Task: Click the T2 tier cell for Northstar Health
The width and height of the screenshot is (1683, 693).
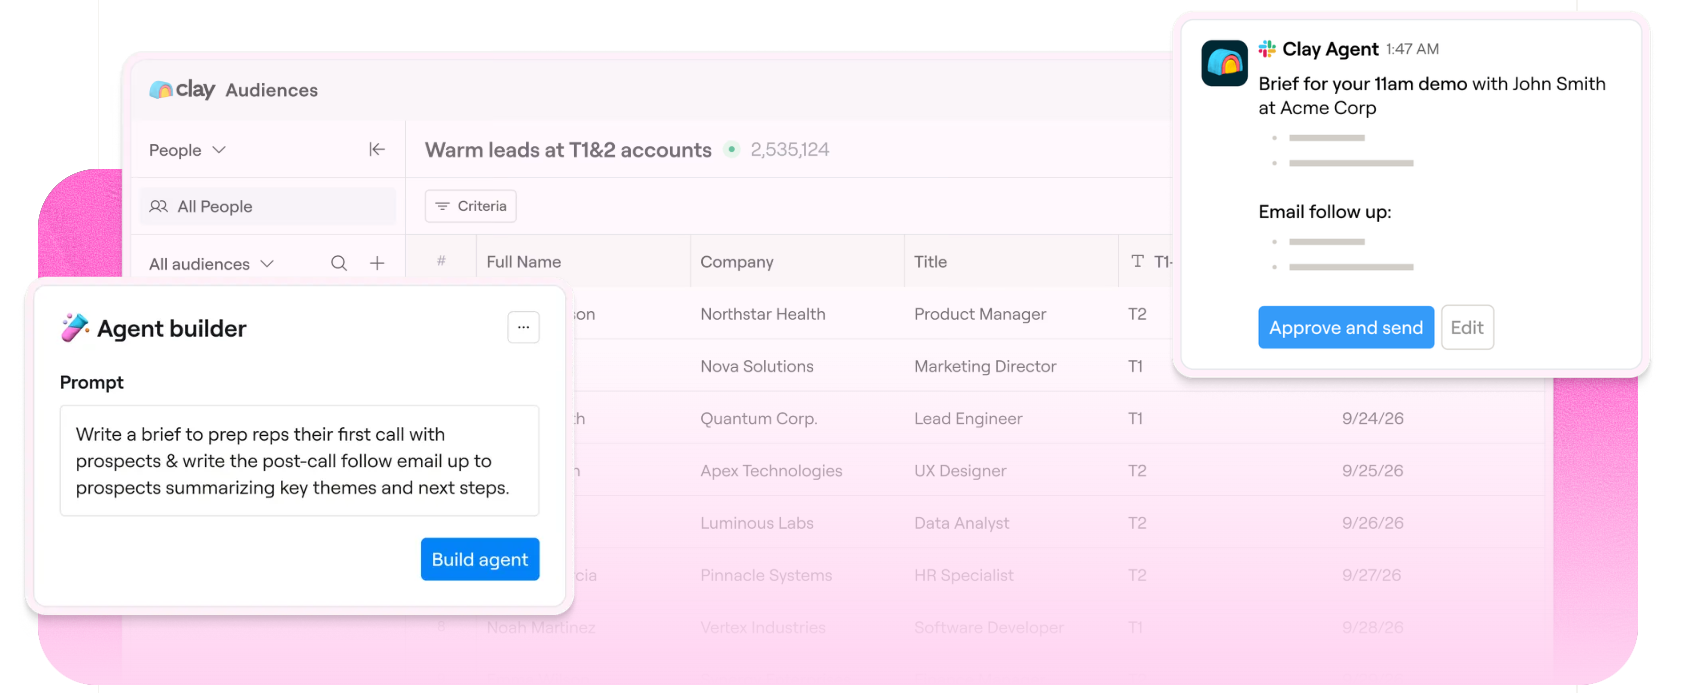Action: [1137, 314]
